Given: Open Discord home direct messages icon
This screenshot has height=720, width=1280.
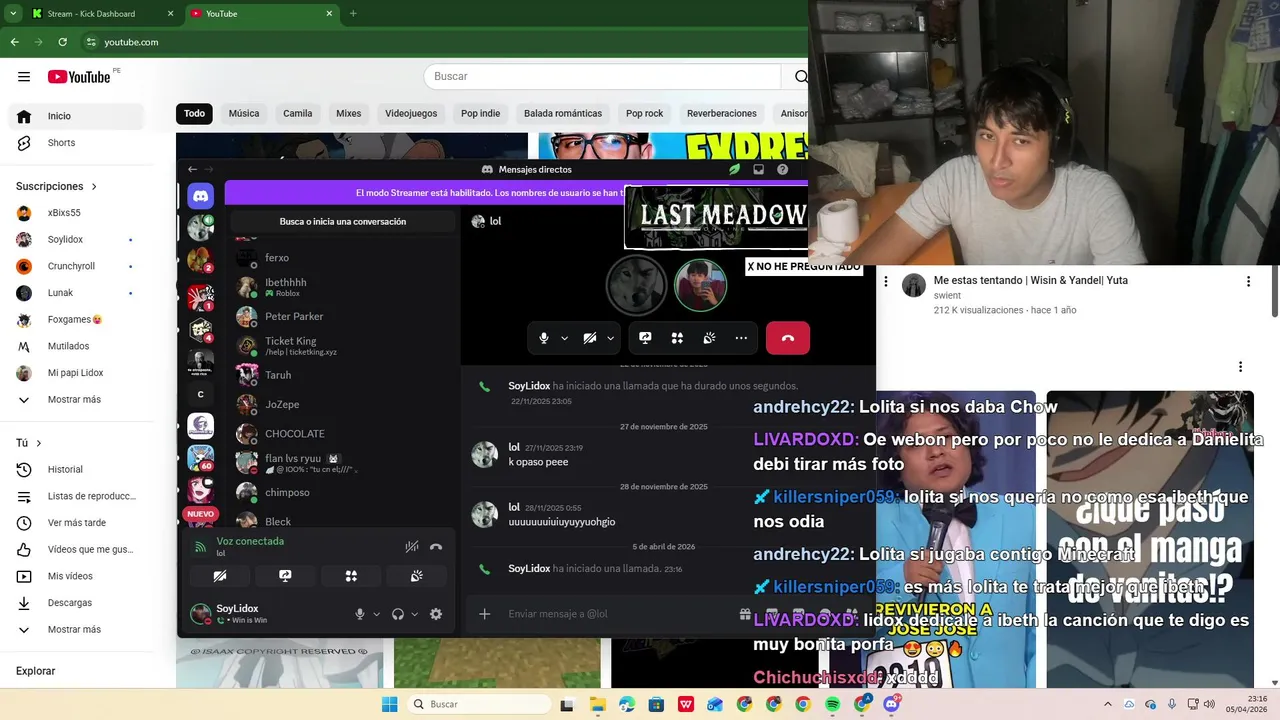Looking at the screenshot, I should [x=200, y=197].
